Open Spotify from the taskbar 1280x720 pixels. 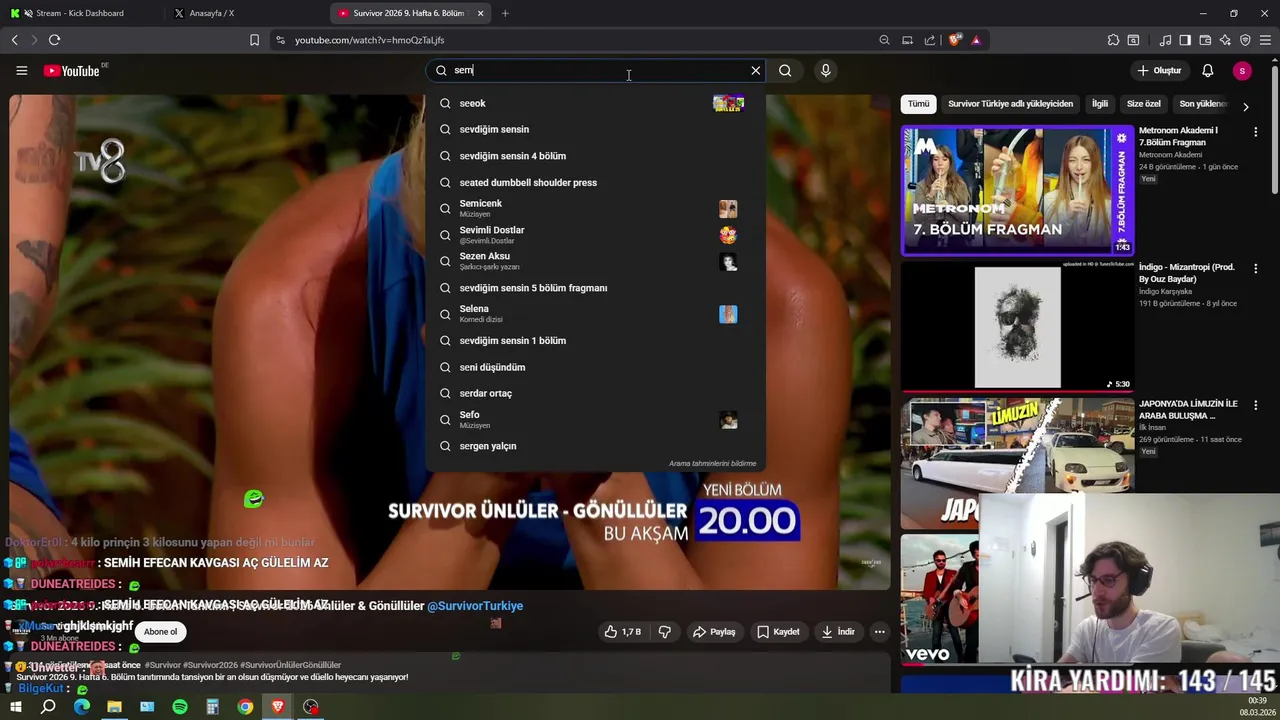click(180, 707)
